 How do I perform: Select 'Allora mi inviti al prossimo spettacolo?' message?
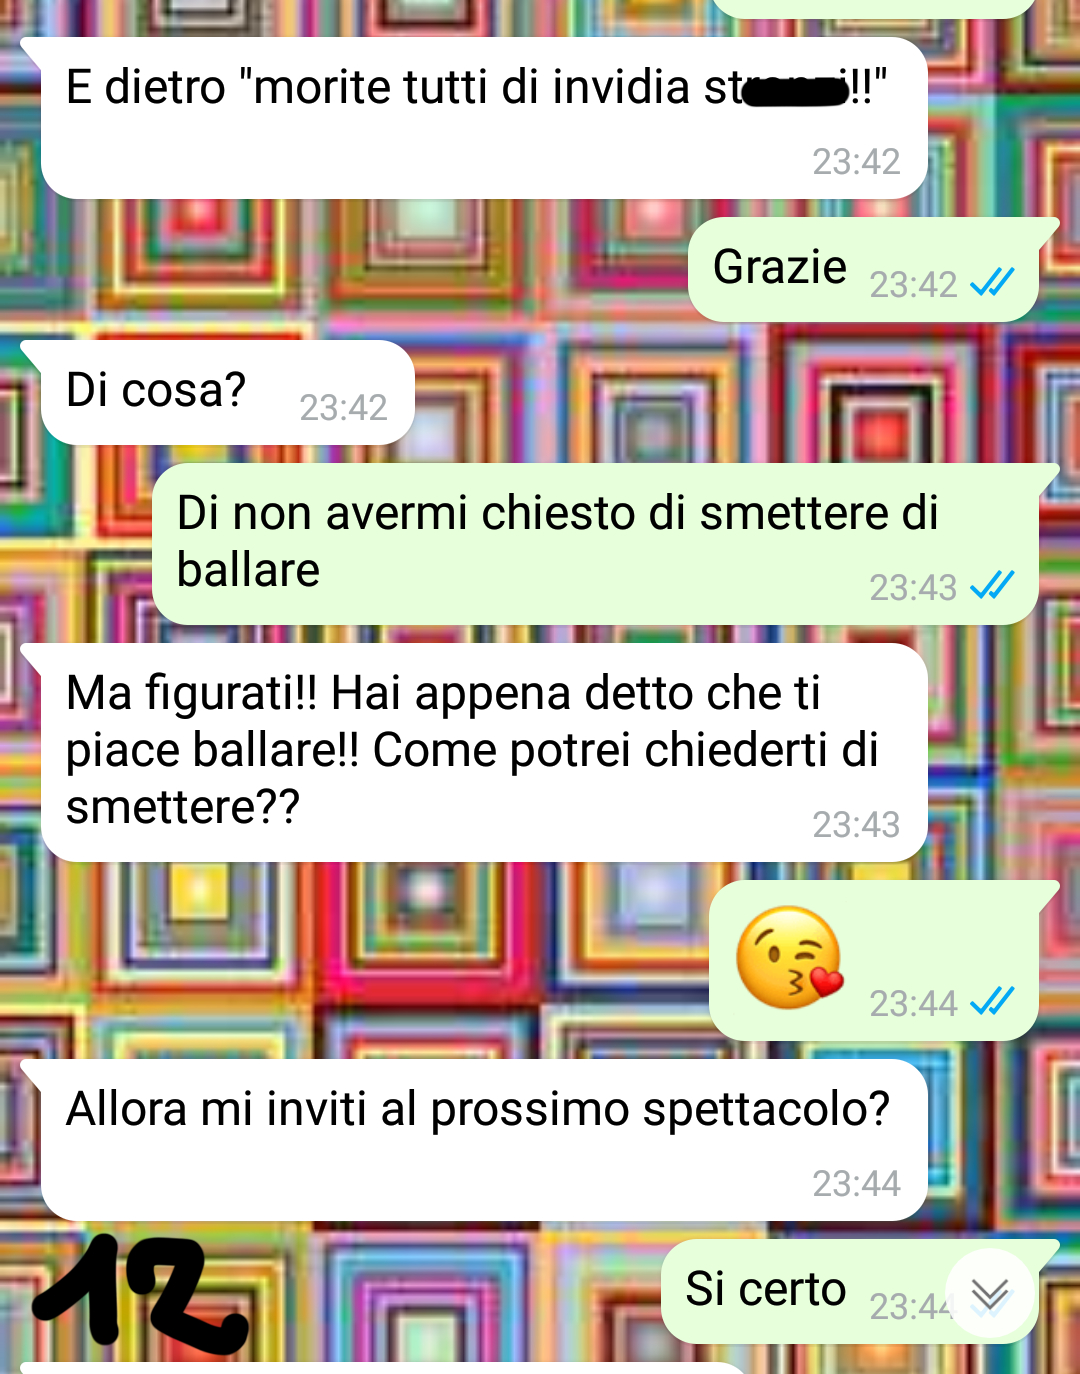[x=476, y=1140]
